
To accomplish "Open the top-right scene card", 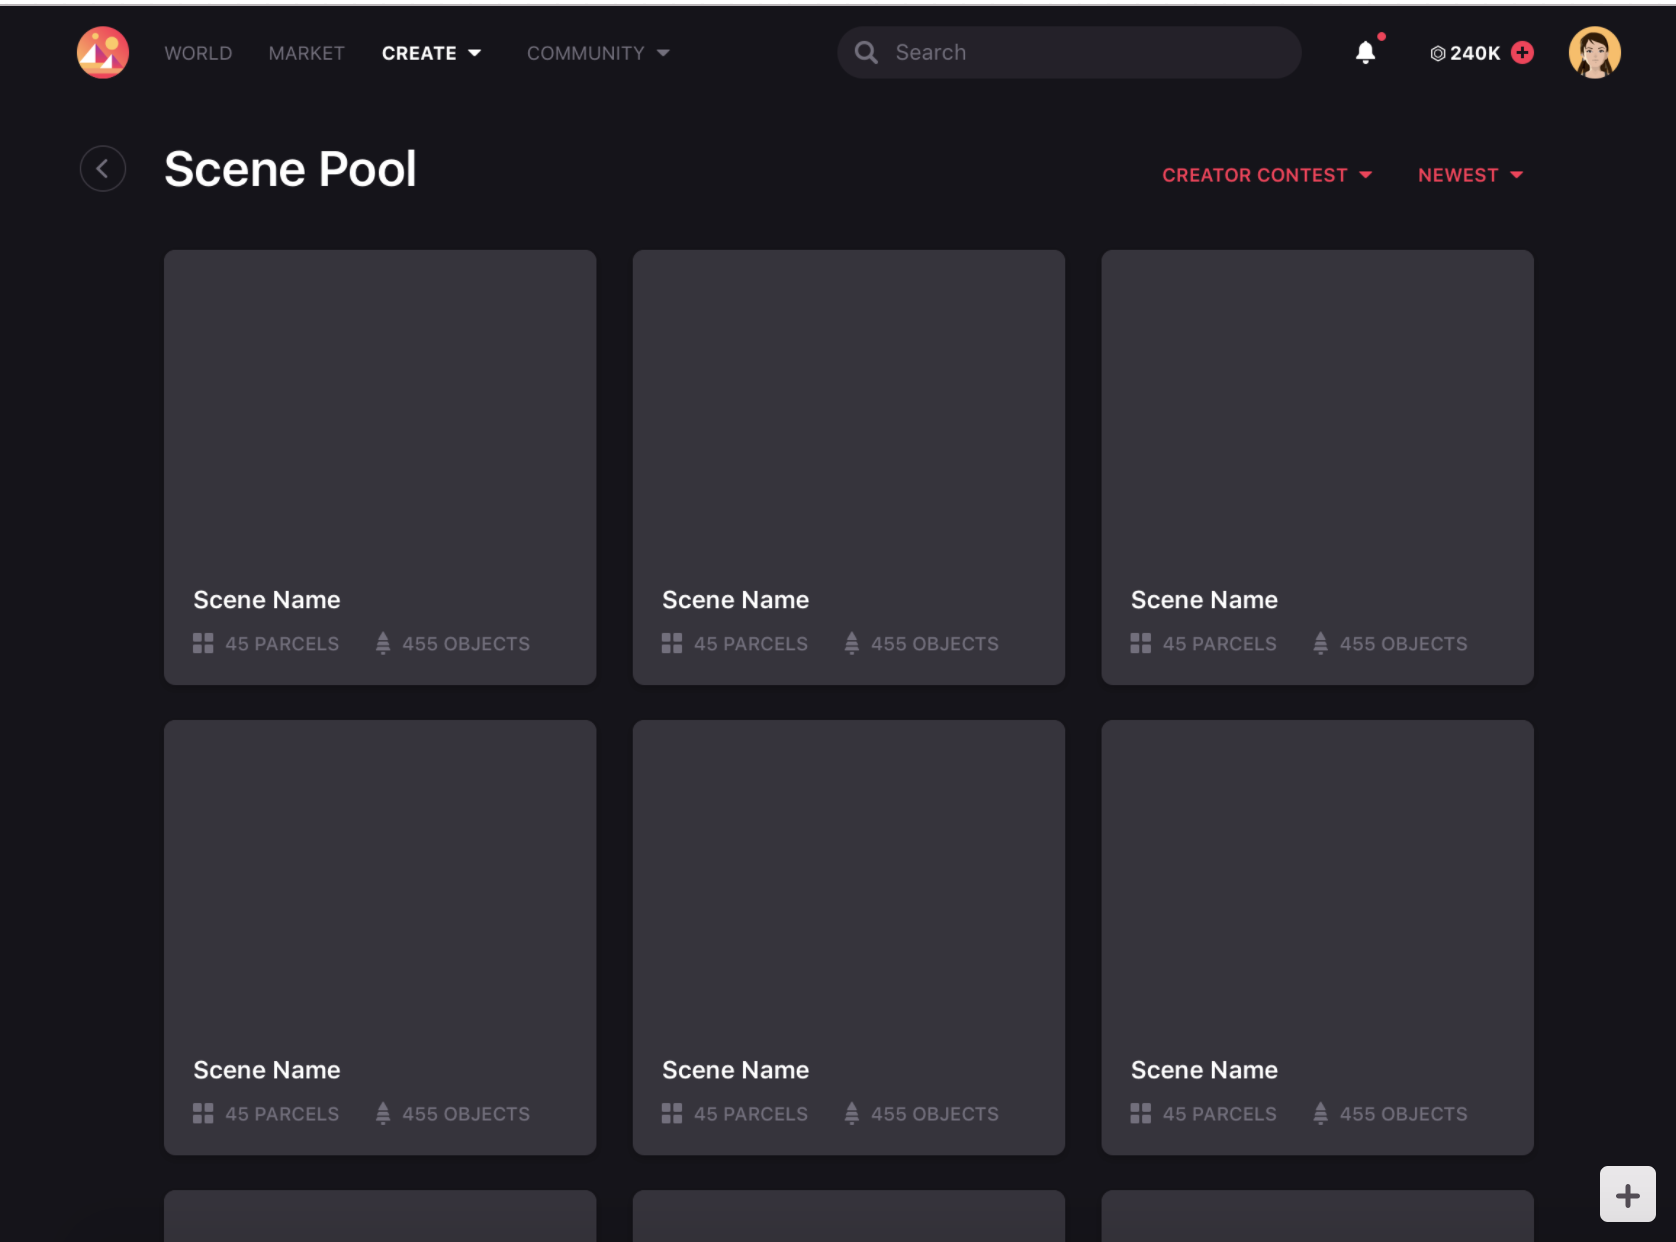I will point(1317,467).
